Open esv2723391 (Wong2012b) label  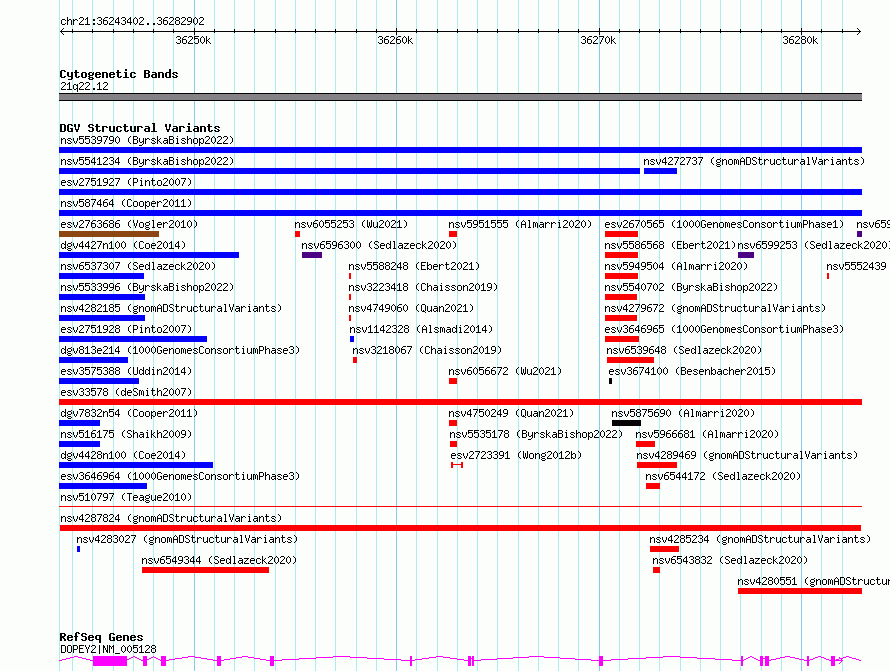click(x=516, y=455)
